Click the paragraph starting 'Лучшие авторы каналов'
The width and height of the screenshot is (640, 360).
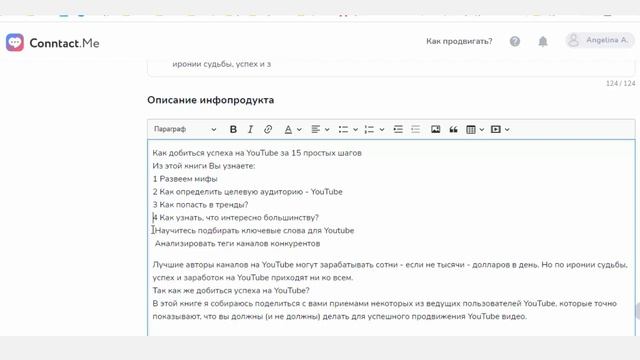pos(390,271)
